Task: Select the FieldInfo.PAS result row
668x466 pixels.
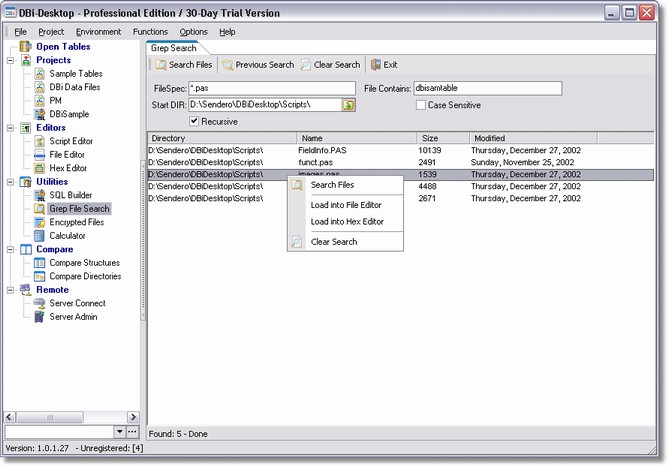Action: pyautogui.click(x=322, y=150)
